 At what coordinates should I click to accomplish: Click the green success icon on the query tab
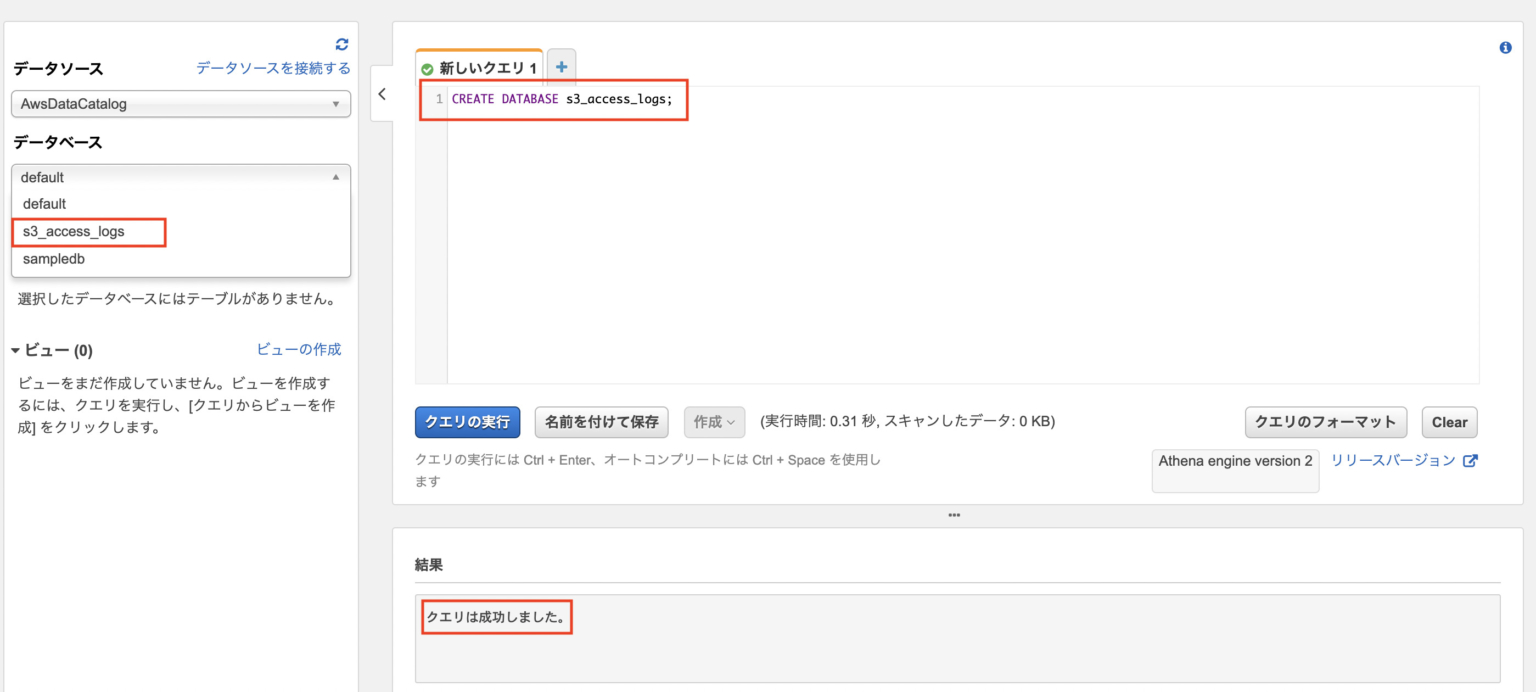pyautogui.click(x=428, y=69)
